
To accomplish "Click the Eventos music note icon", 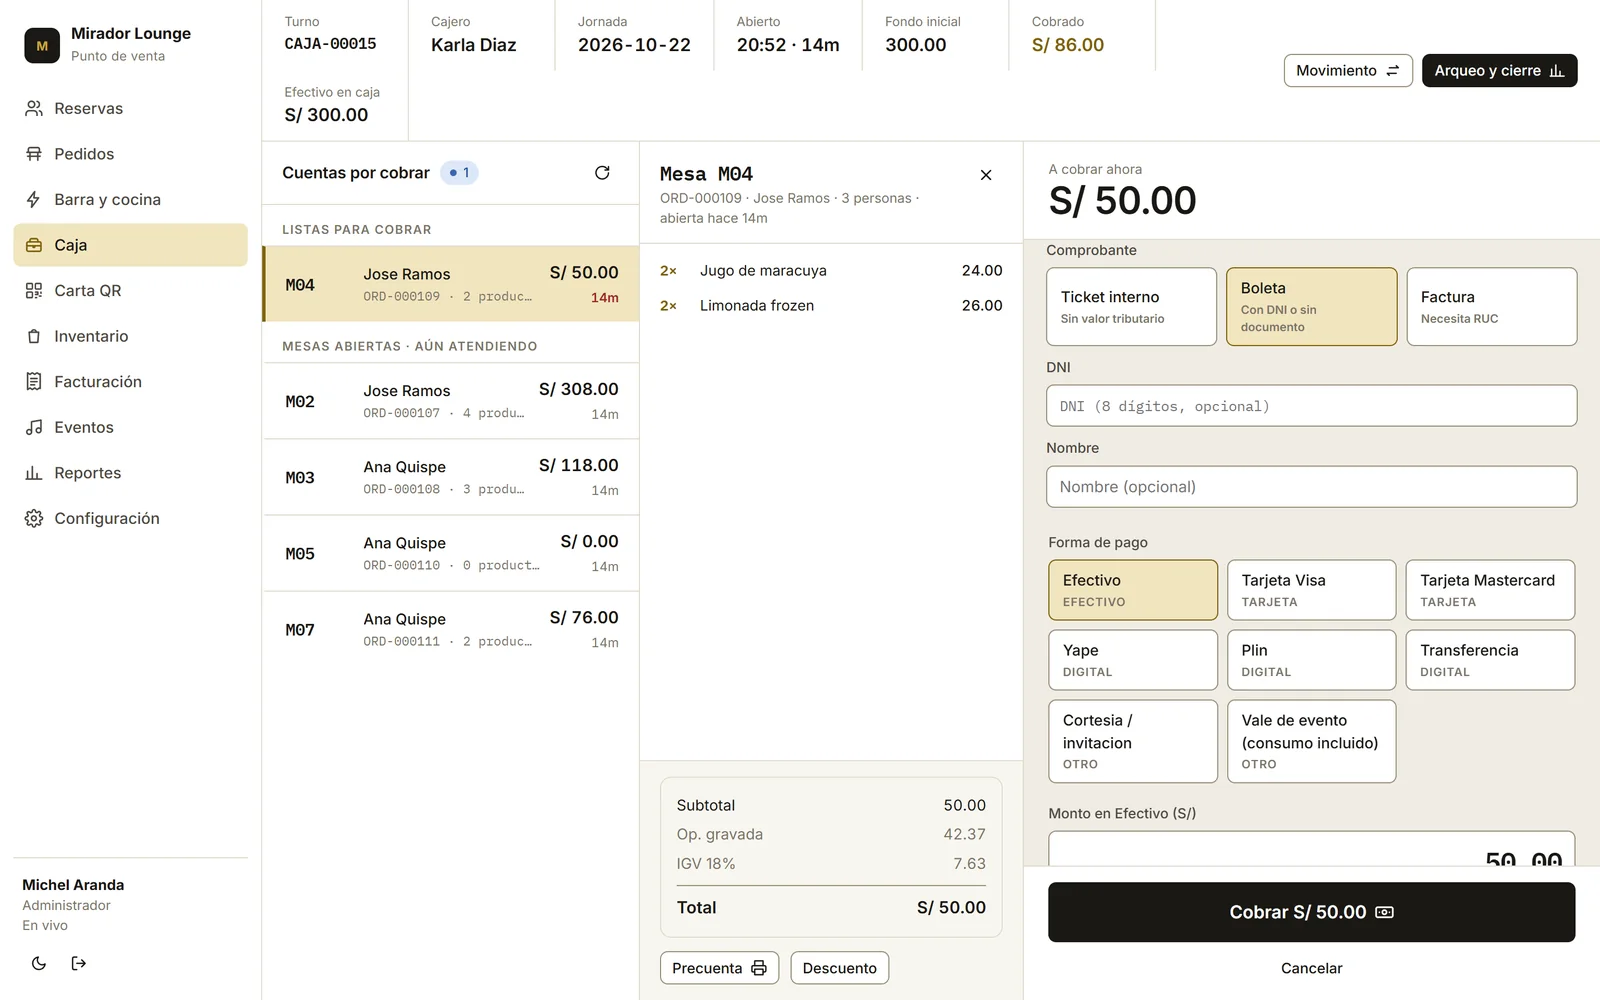I will pyautogui.click(x=34, y=427).
